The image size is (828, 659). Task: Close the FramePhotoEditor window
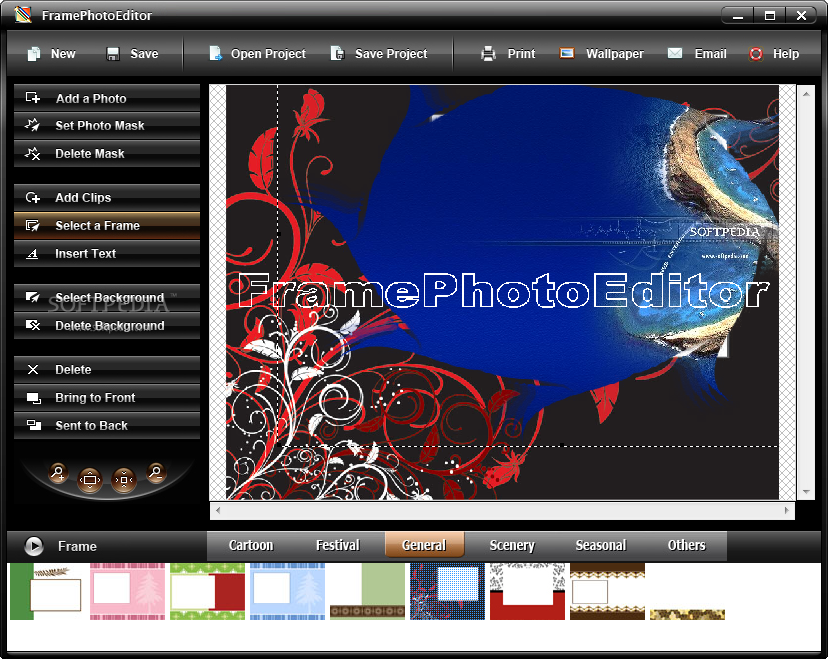point(802,16)
